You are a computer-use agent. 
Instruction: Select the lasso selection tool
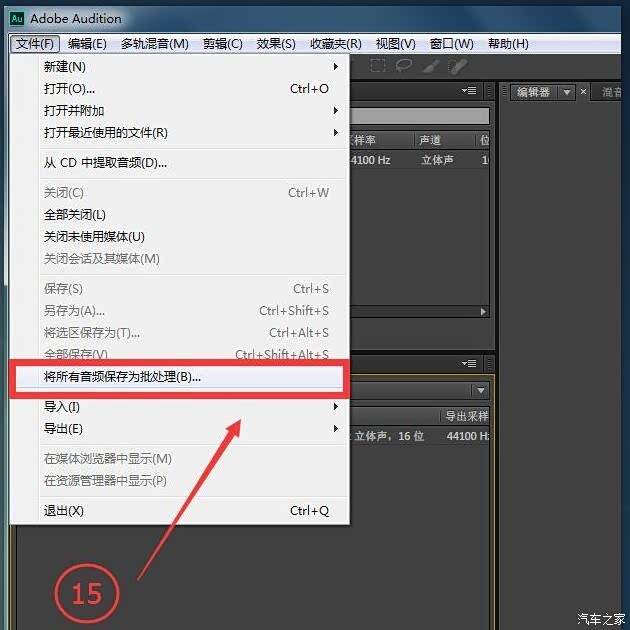click(404, 65)
